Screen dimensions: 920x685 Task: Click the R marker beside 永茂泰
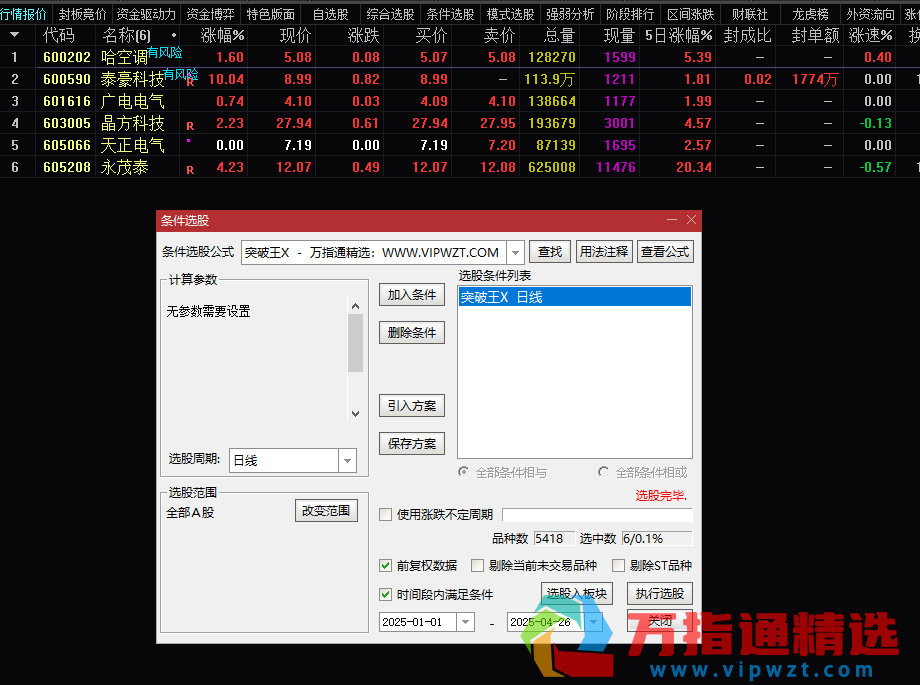pyautogui.click(x=190, y=169)
